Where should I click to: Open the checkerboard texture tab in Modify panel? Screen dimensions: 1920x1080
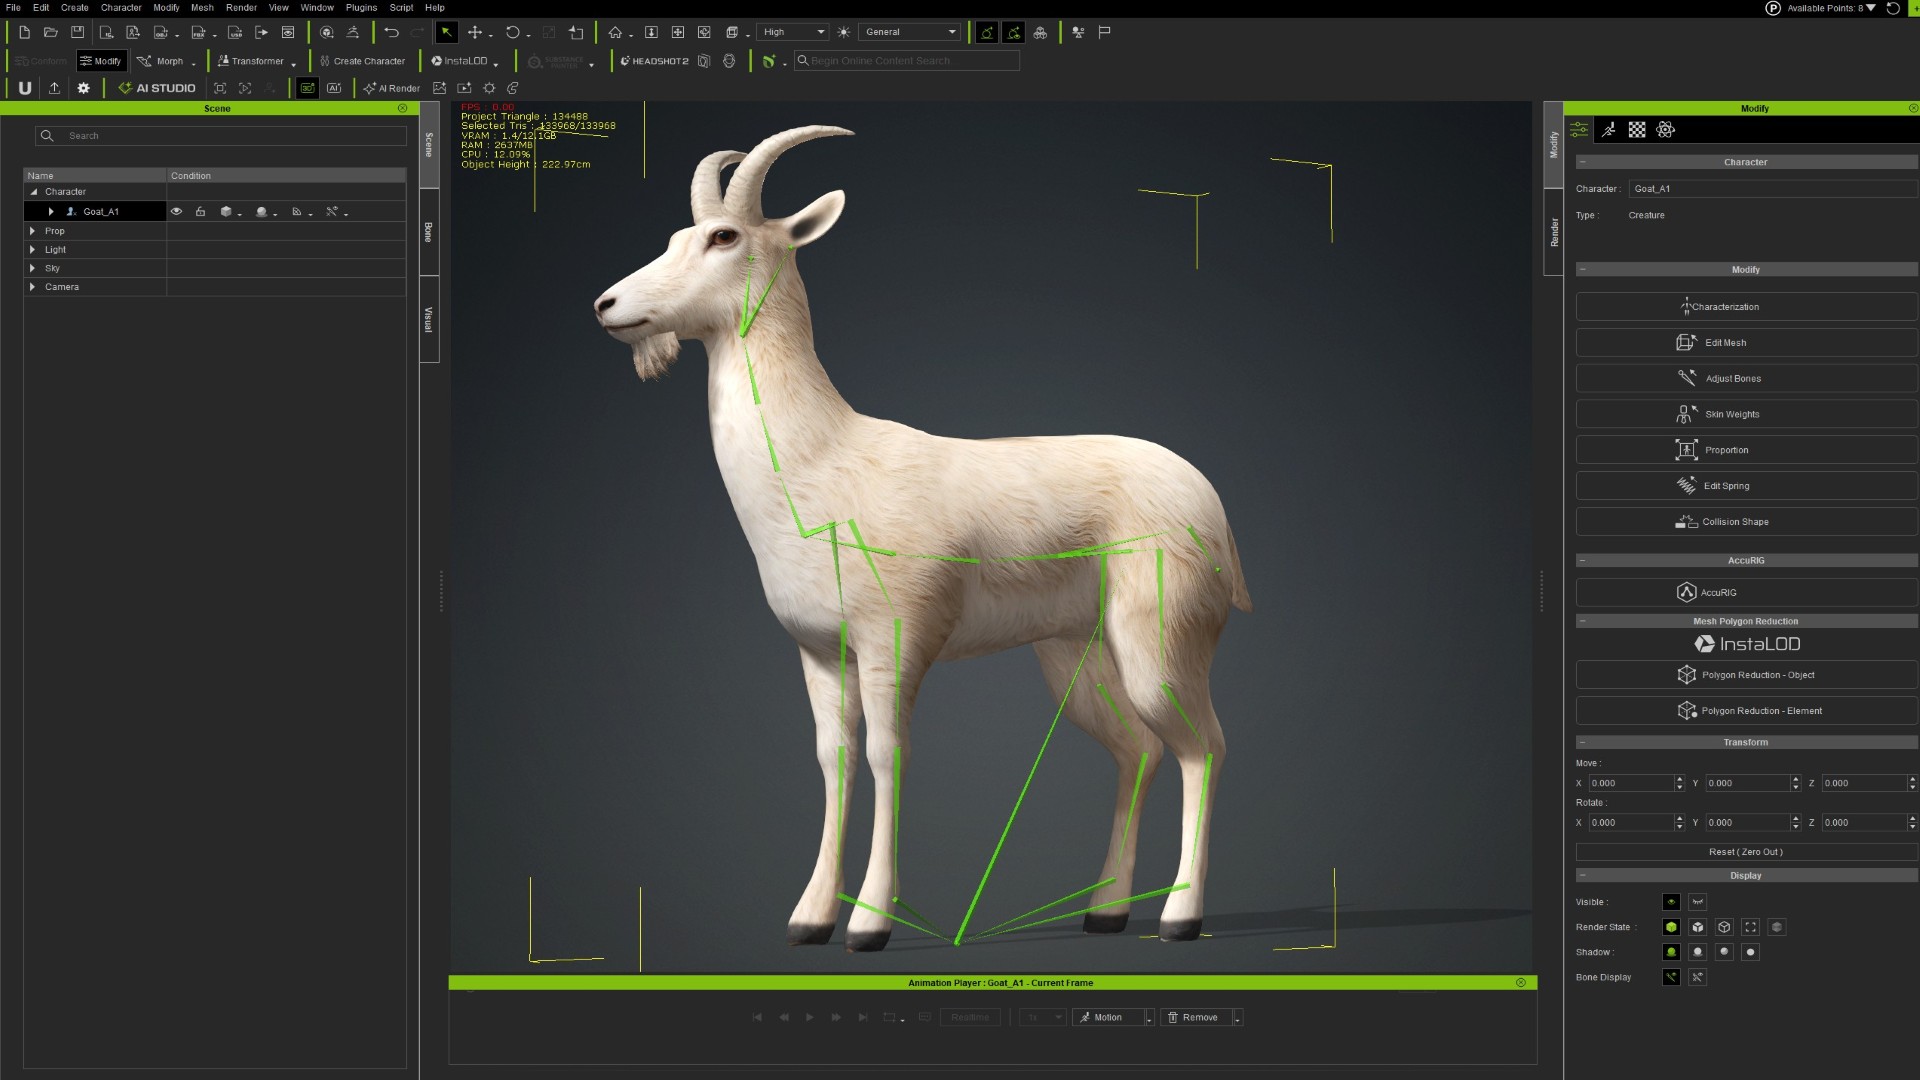(1637, 130)
